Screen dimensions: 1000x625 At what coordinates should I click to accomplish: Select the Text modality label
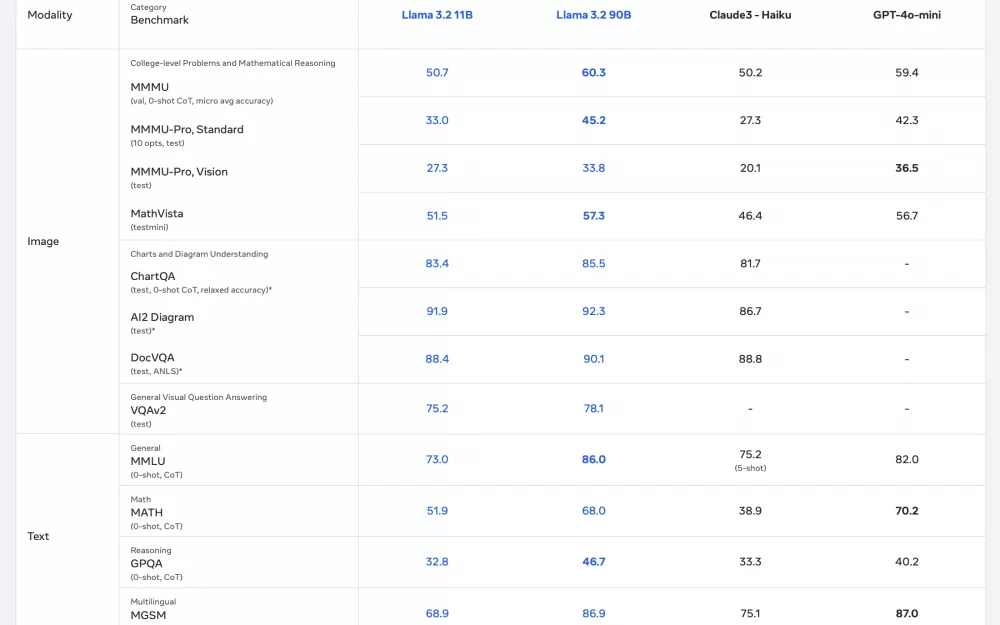(x=38, y=536)
